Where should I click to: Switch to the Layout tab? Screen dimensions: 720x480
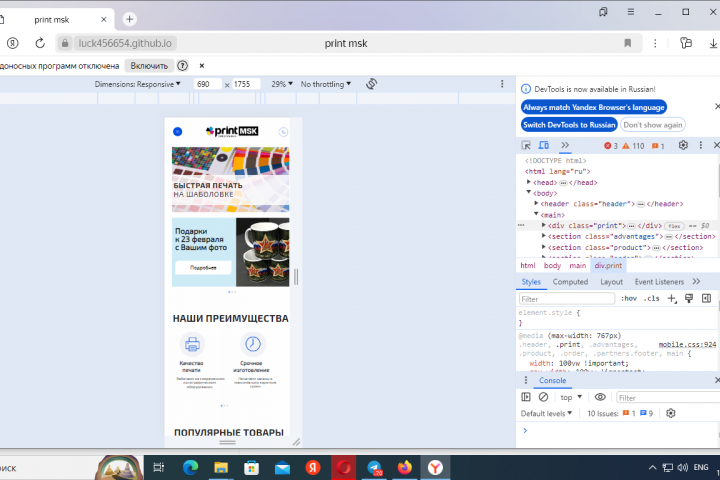(612, 282)
